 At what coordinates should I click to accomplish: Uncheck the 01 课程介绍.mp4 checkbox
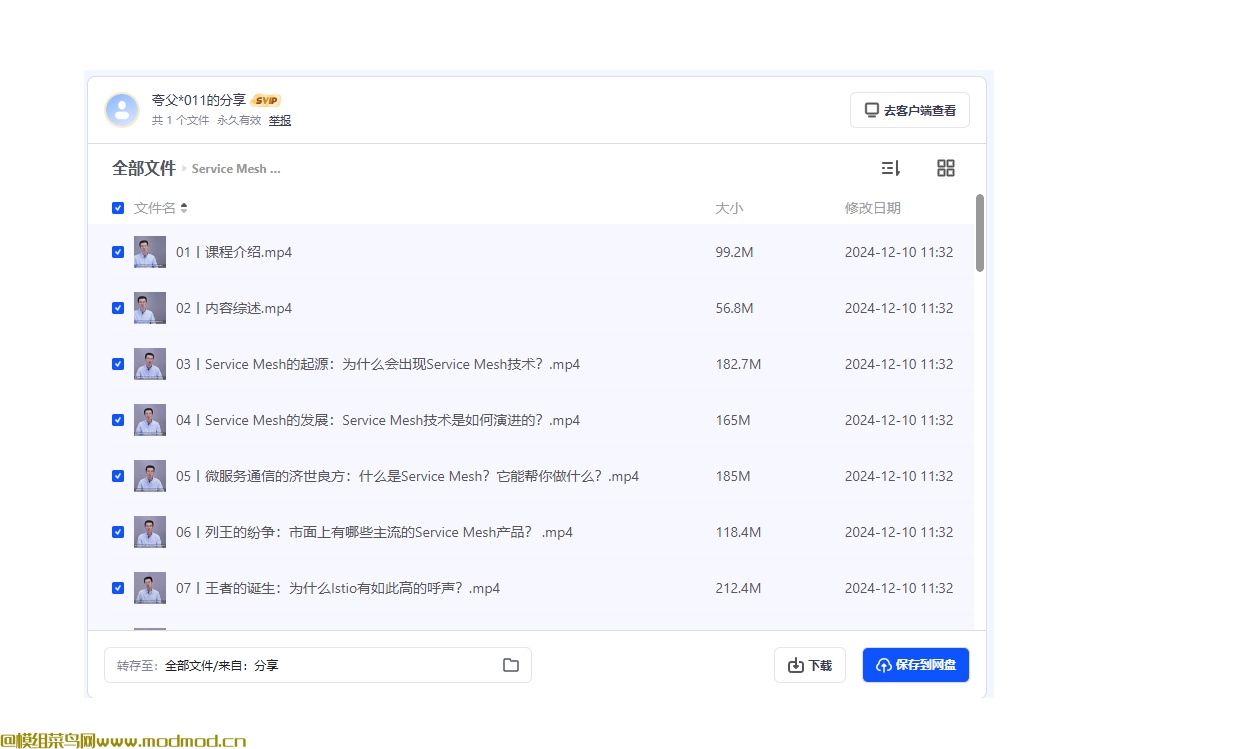tap(118, 252)
